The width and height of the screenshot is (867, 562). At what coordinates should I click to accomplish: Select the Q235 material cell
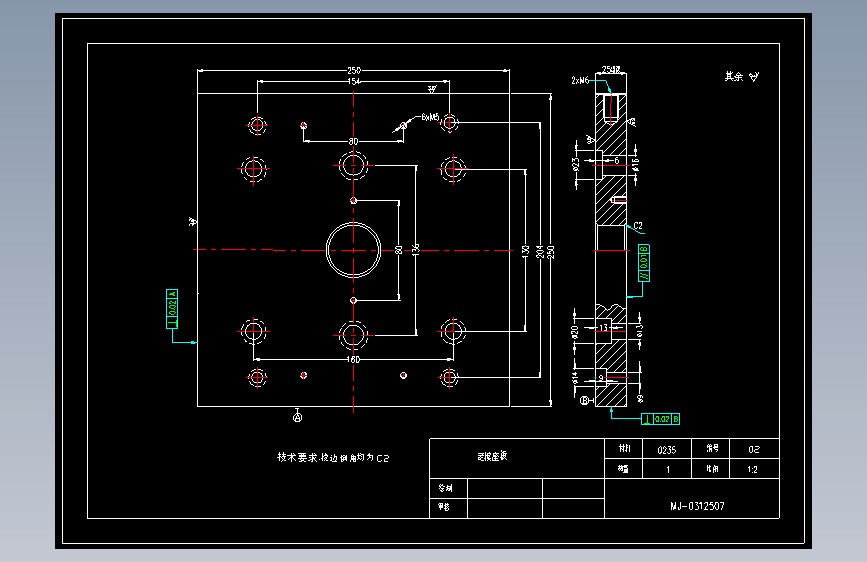(x=667, y=450)
